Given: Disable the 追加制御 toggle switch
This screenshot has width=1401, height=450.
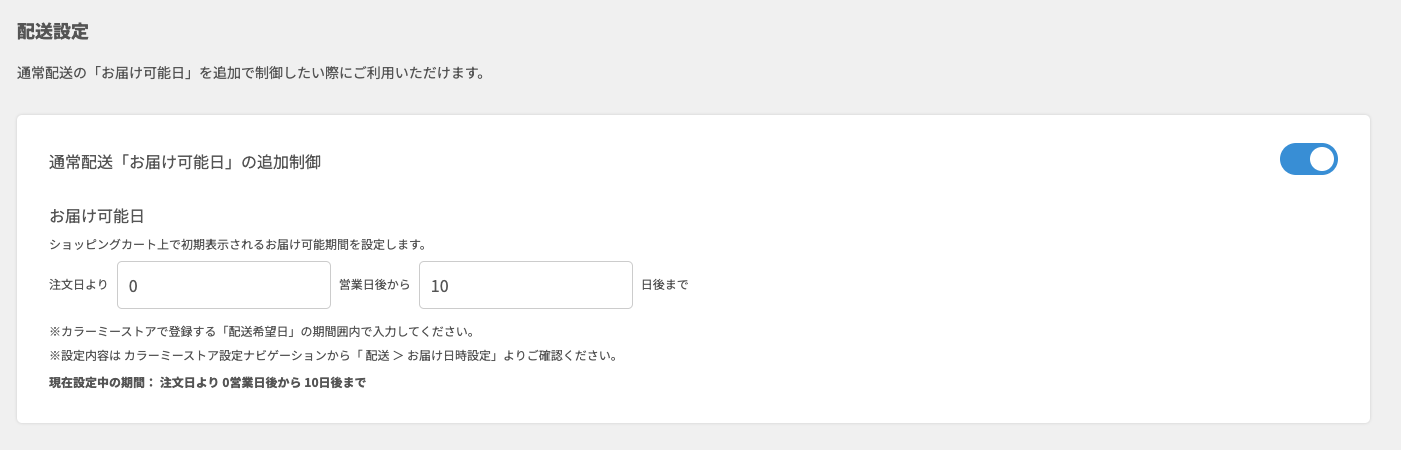Looking at the screenshot, I should [1308, 159].
